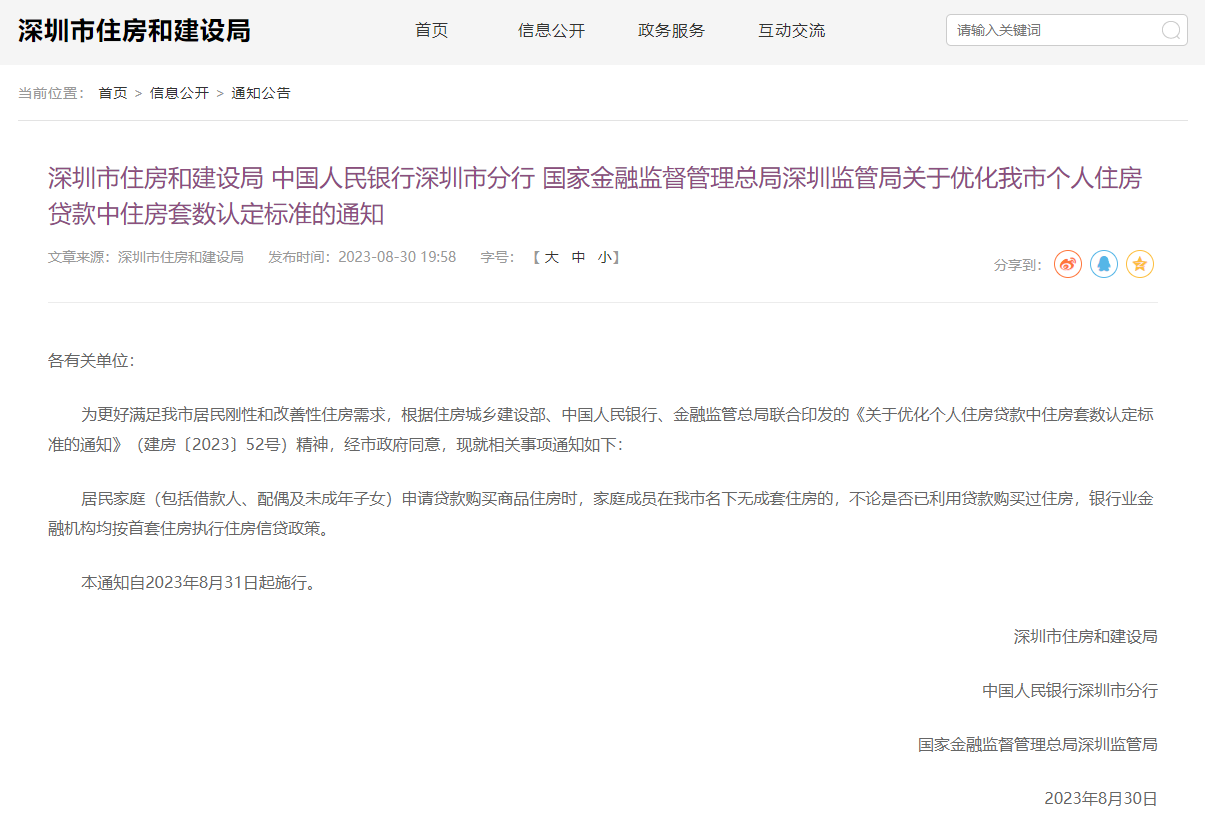
Task: Click the paragraph starting with 居民家庭
Action: 600,513
